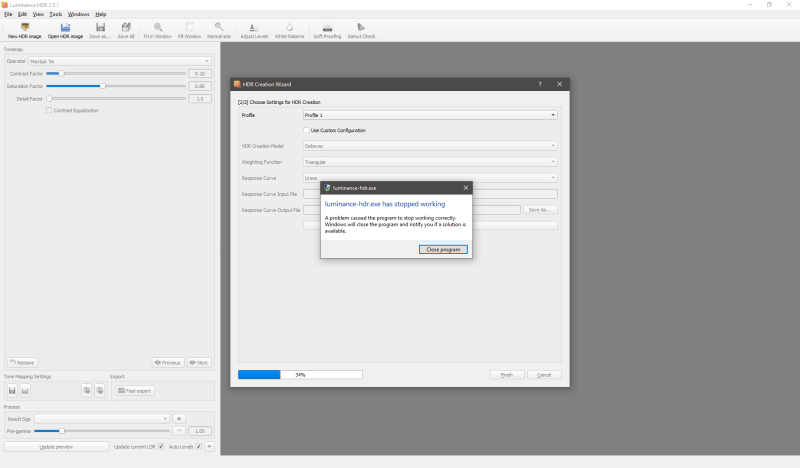
Task: Click the Pre-gamma value field
Action: click(200, 431)
